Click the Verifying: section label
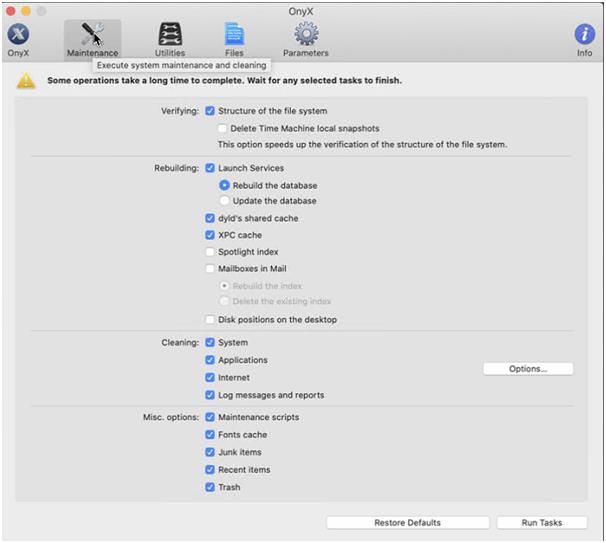 click(180, 111)
